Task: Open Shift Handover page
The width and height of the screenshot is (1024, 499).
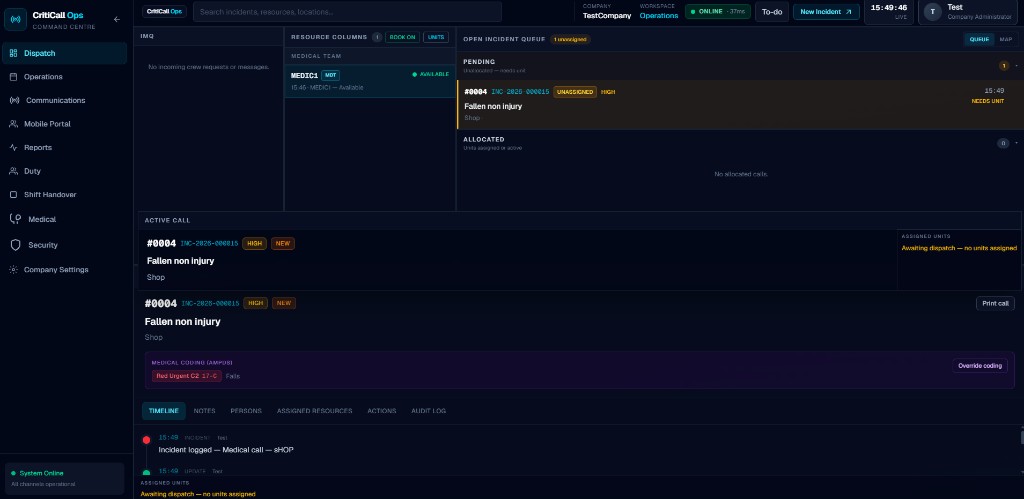Action: [x=65, y=195]
